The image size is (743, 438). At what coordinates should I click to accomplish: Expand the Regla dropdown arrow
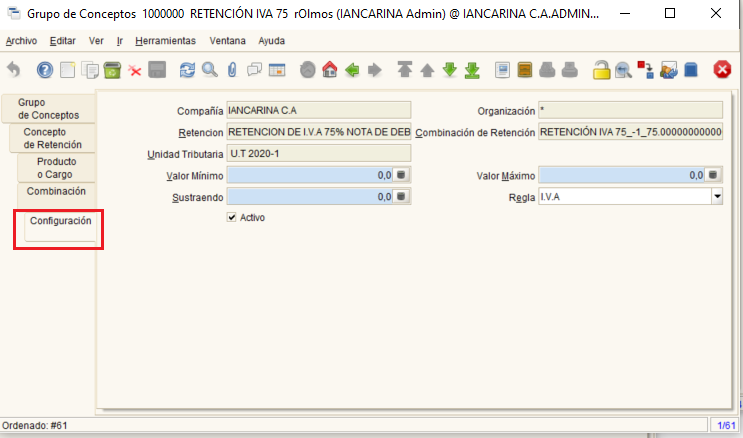point(717,196)
